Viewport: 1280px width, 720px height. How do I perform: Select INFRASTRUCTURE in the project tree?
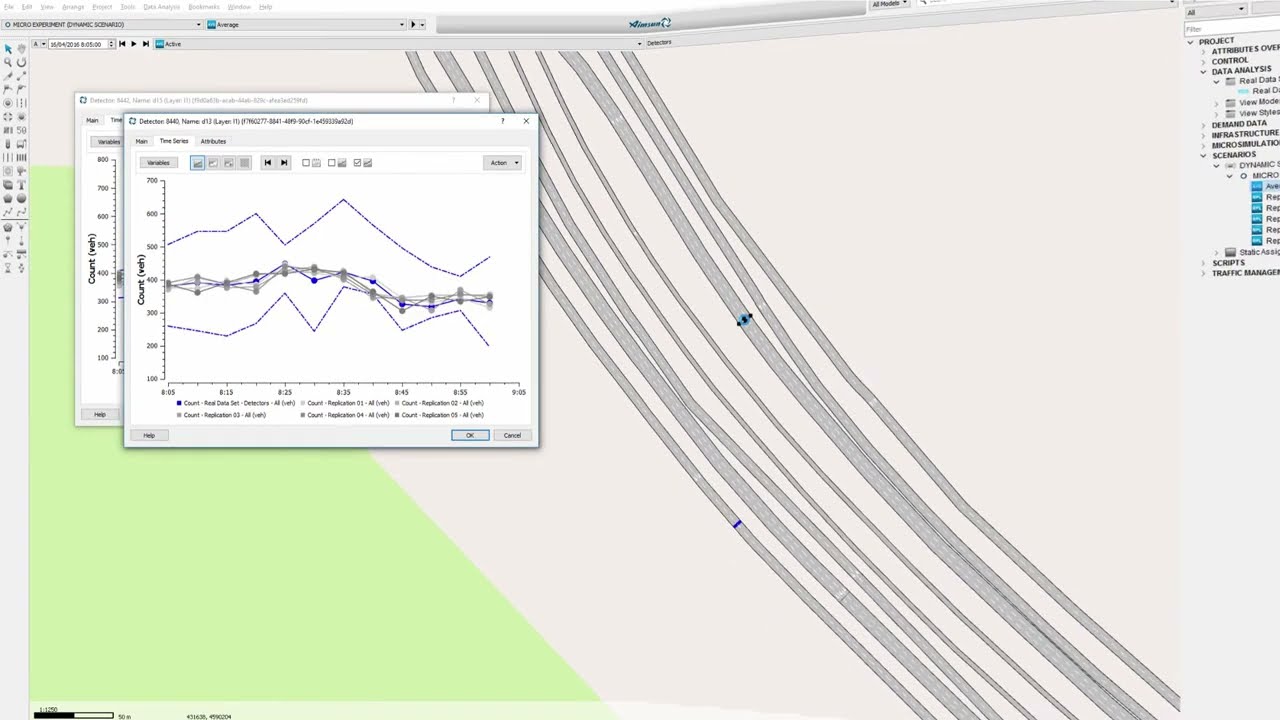tap(1245, 134)
